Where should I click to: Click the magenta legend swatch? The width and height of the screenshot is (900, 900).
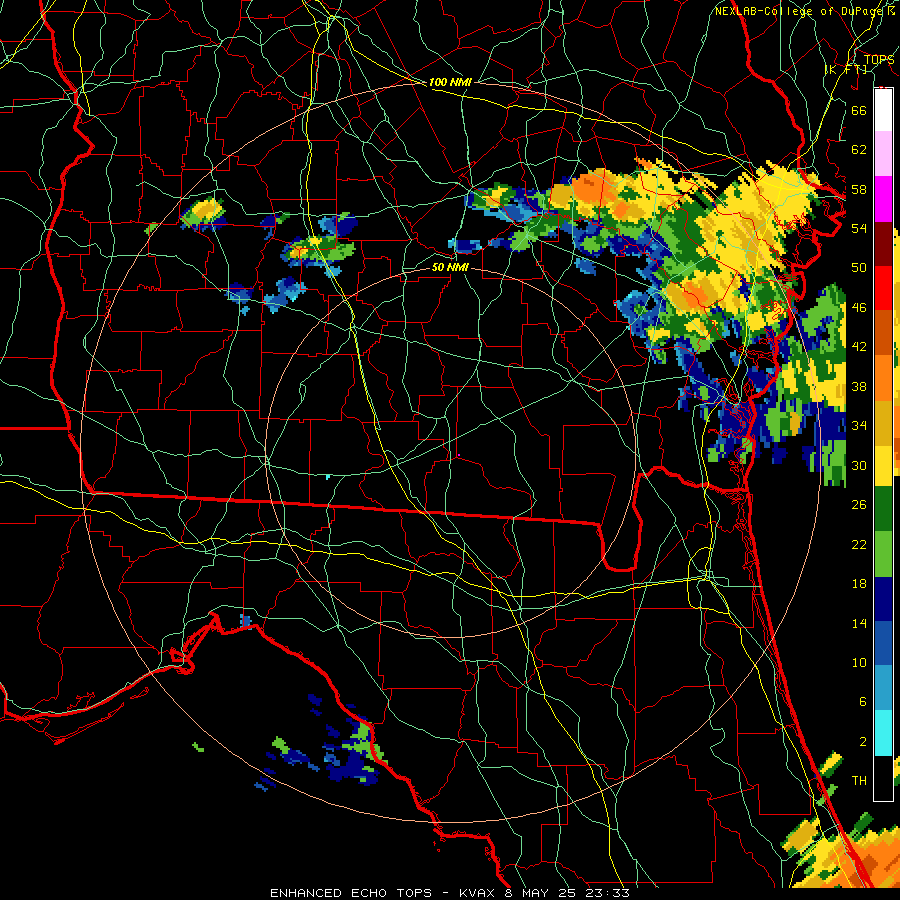tap(883, 199)
